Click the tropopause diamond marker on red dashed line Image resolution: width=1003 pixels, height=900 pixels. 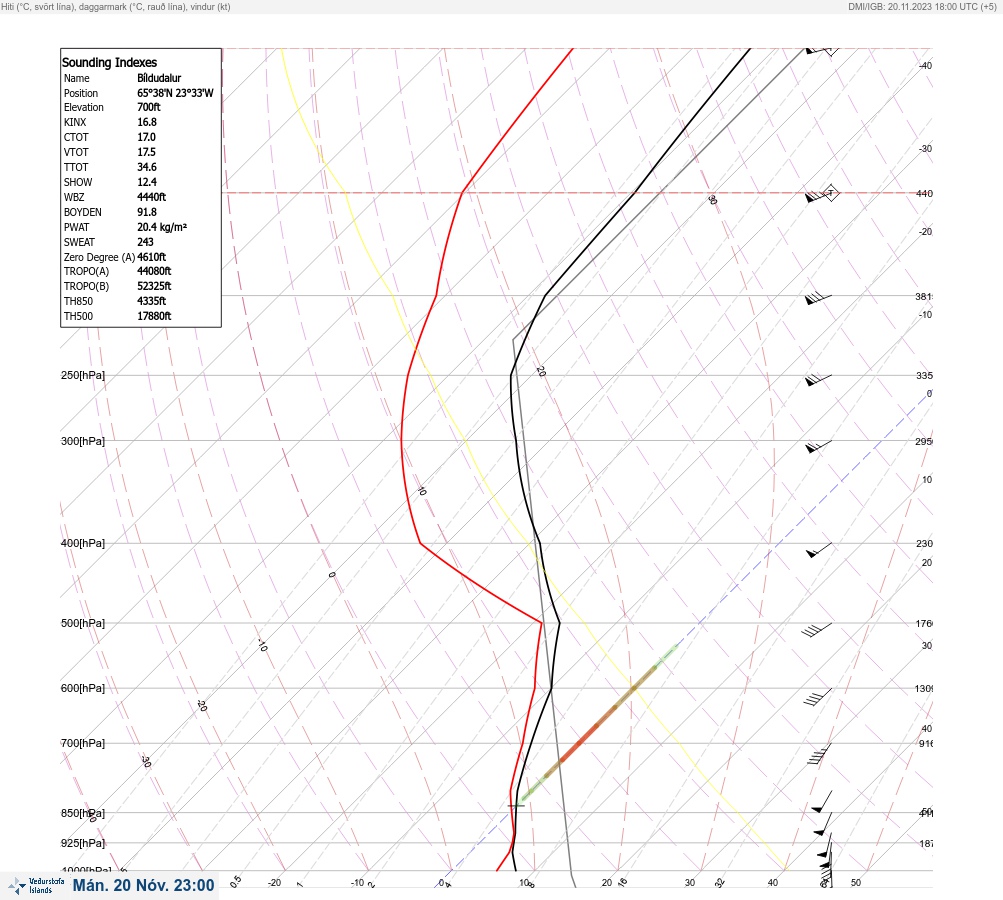(x=830, y=193)
